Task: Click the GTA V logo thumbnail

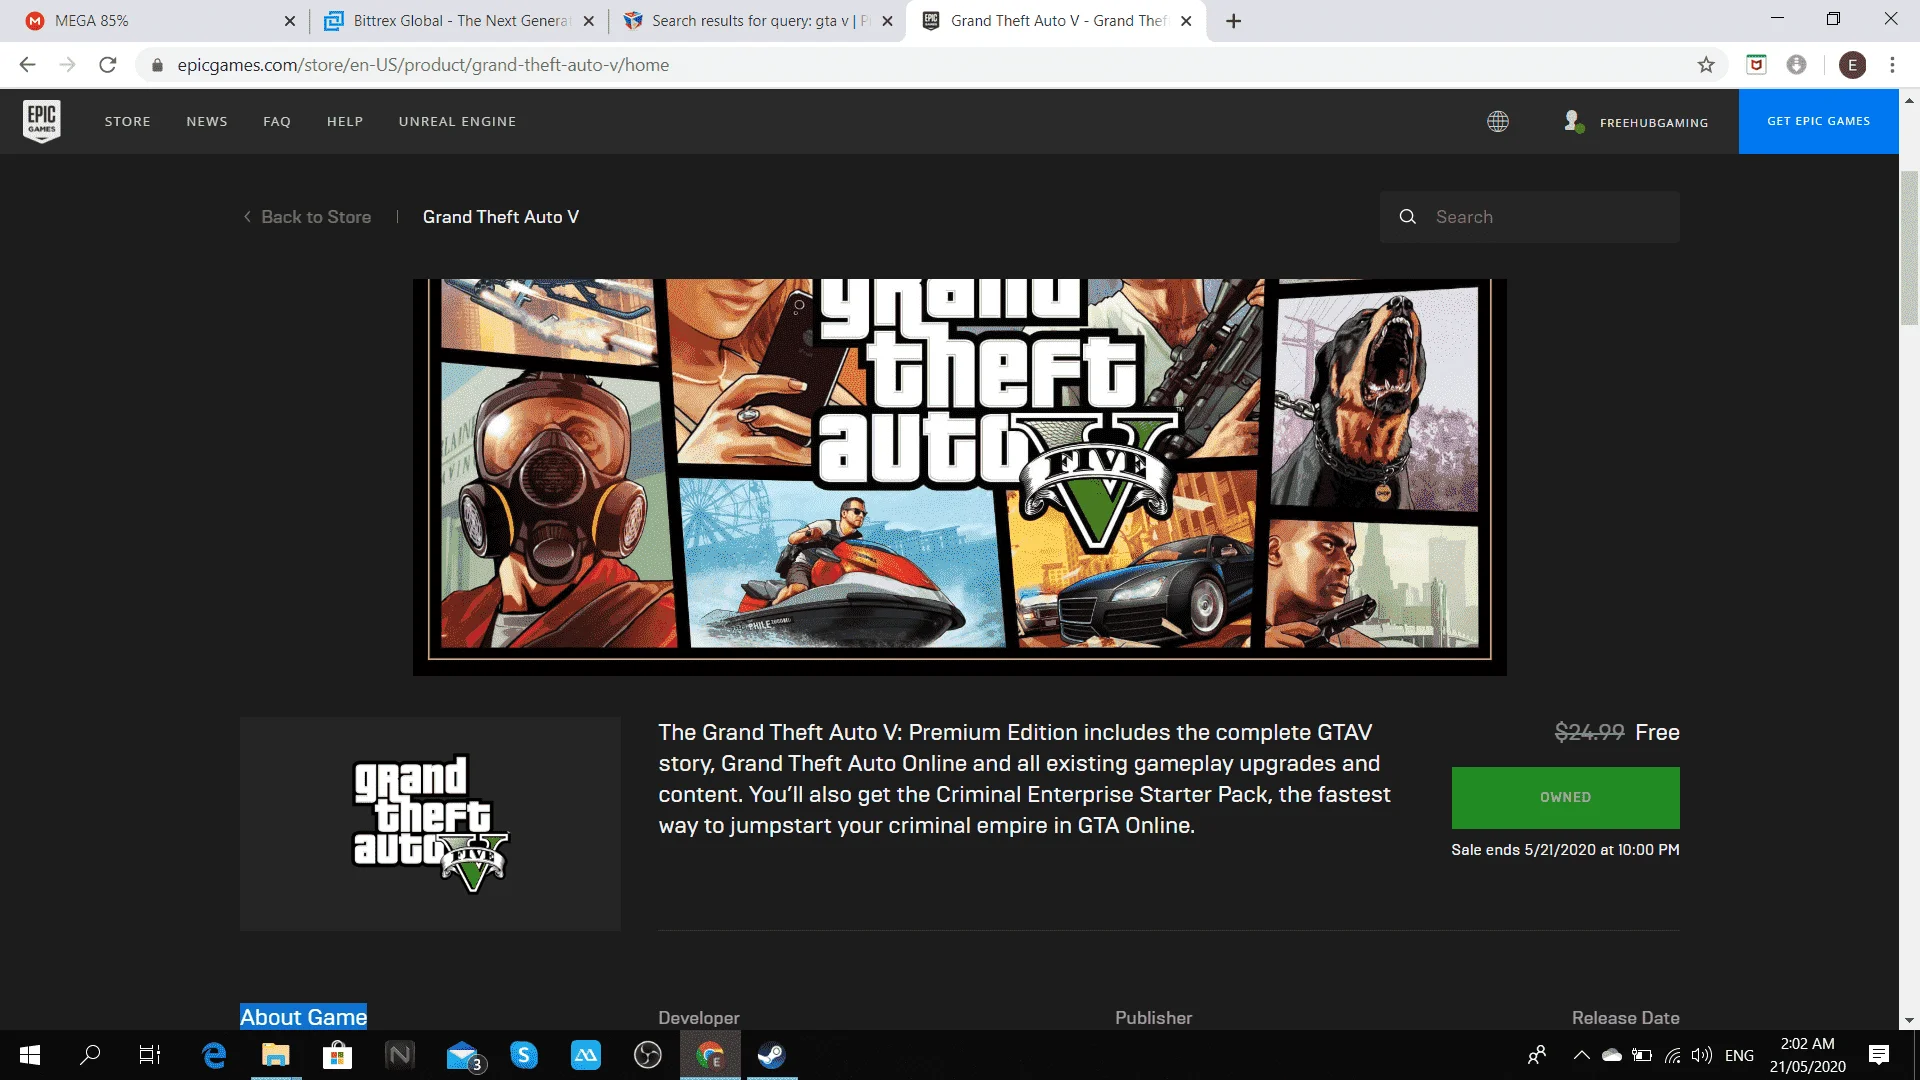Action: 430,824
